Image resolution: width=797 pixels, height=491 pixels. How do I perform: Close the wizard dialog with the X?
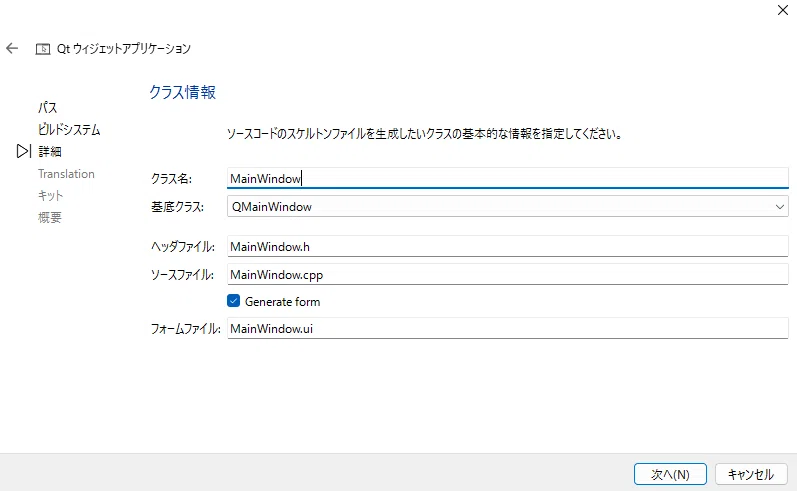click(x=783, y=10)
